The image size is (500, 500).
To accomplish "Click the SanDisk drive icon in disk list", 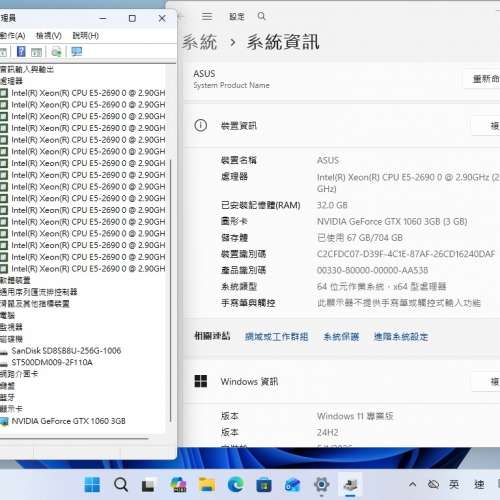I will pyautogui.click(x=4, y=351).
